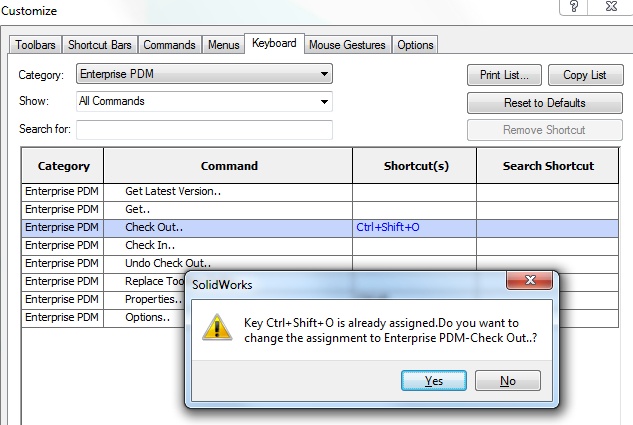Switch to the Shortcut Bars tab
633x425 pixels.
click(x=100, y=44)
